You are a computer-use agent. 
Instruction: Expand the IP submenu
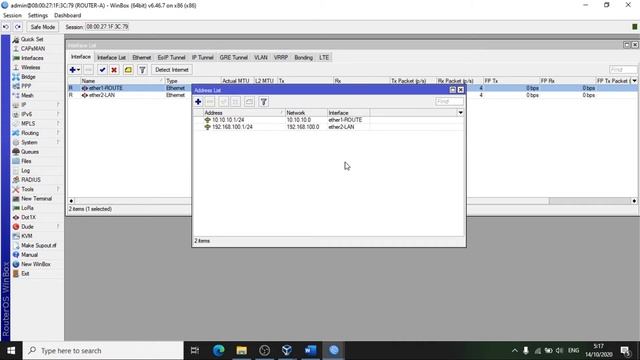click(x=24, y=105)
